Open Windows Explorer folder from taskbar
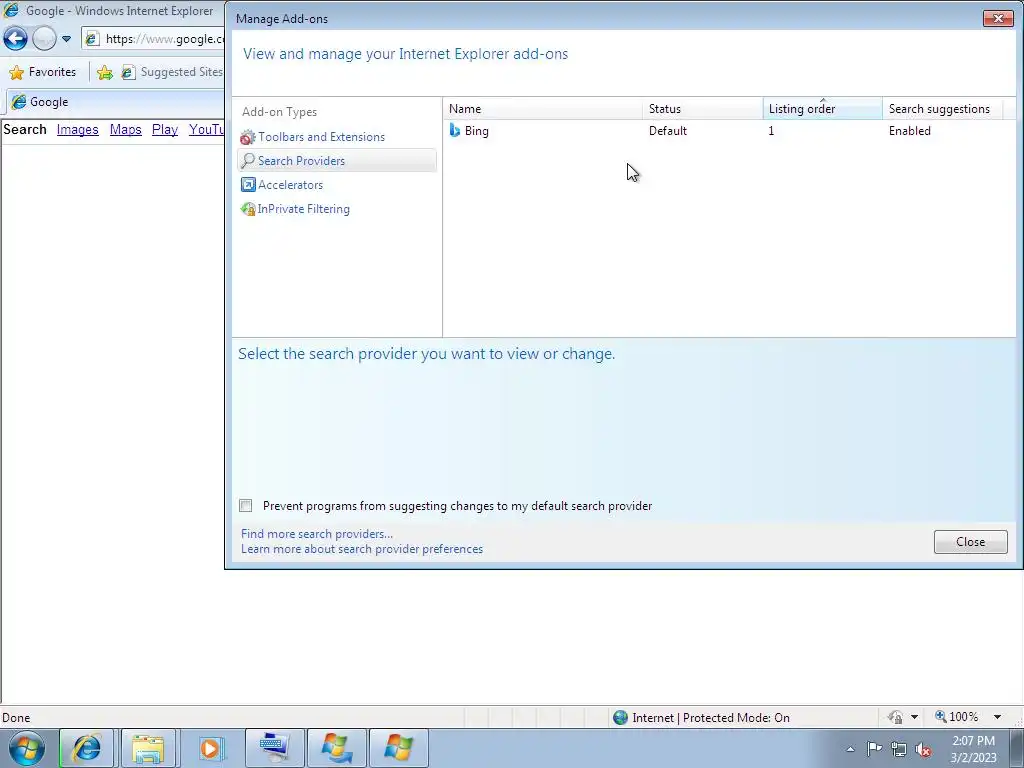Screen dimensions: 1024x768 click(148, 748)
